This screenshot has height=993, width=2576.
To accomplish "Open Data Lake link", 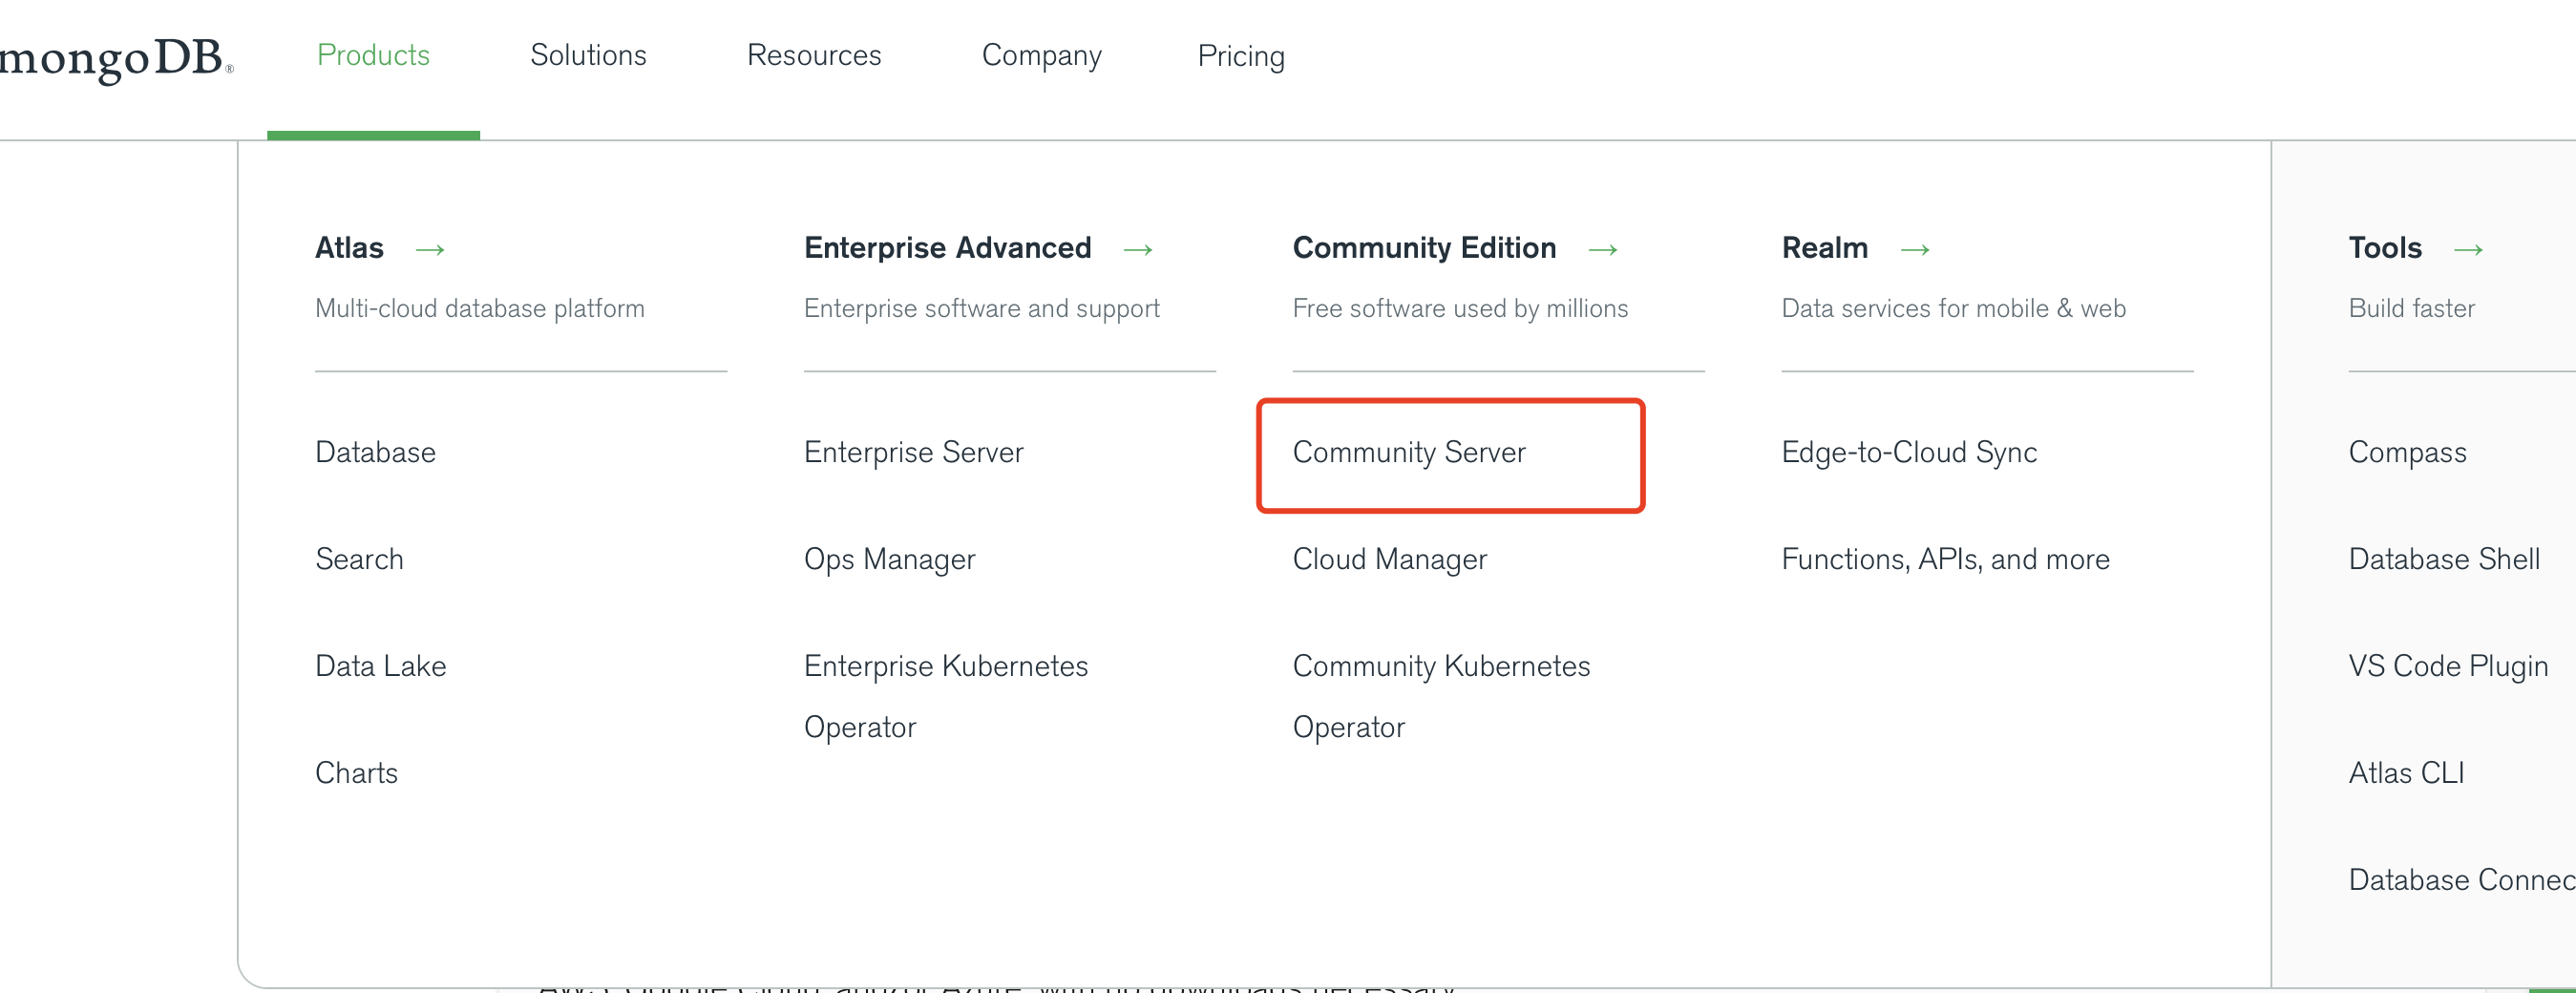I will pyautogui.click(x=380, y=666).
